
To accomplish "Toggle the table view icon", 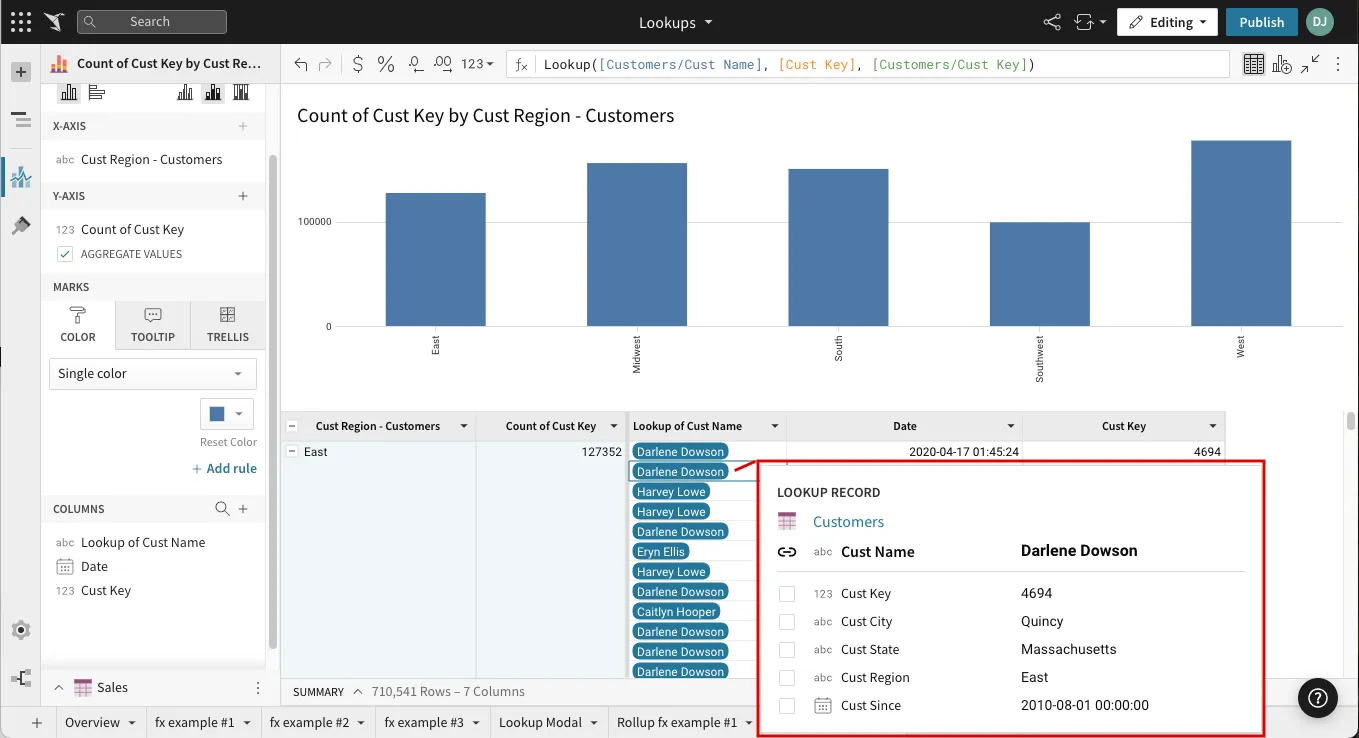I will [1254, 64].
